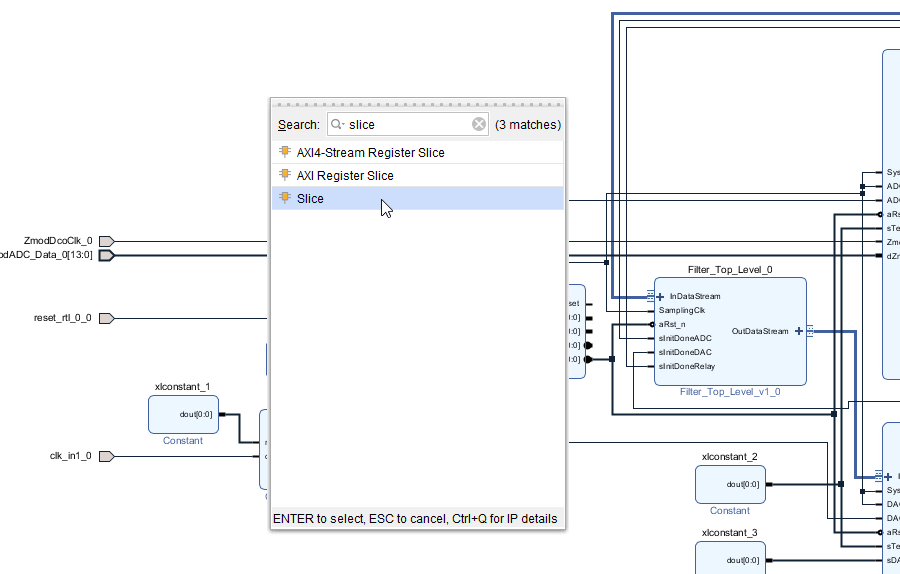
Task: Click Constant label under xlconstant_2
Action: (730, 510)
